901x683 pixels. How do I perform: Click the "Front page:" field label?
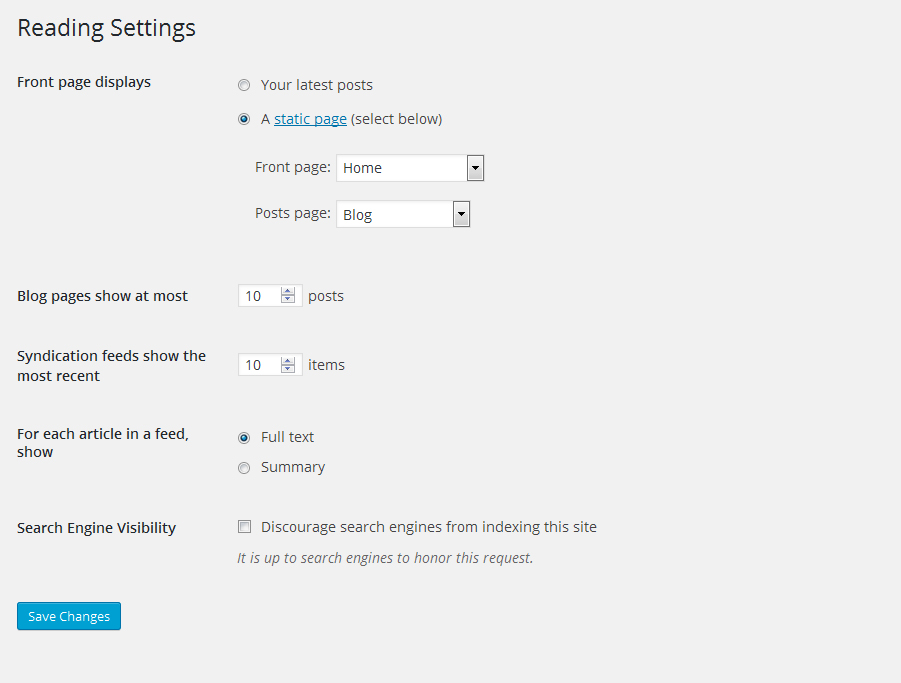pyautogui.click(x=292, y=167)
